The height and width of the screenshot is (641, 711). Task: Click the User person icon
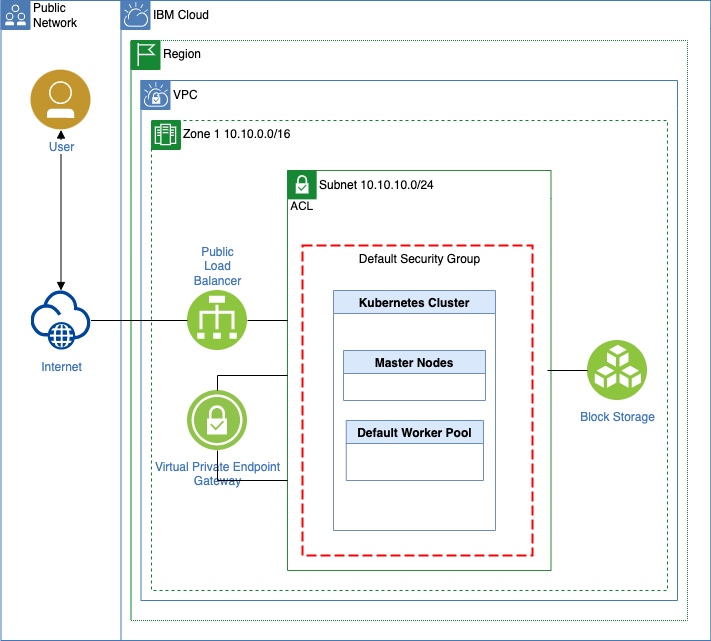(61, 102)
